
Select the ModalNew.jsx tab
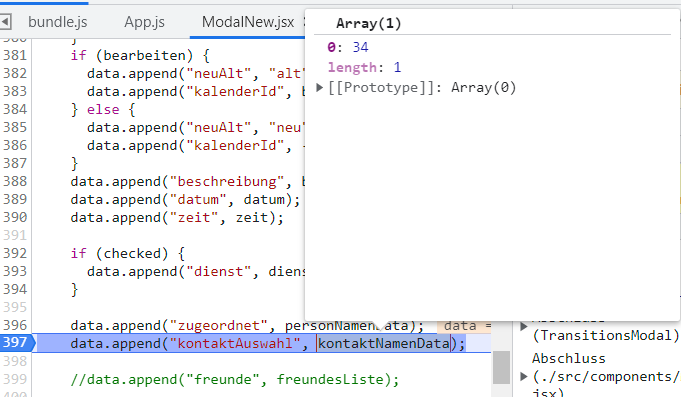point(248,22)
